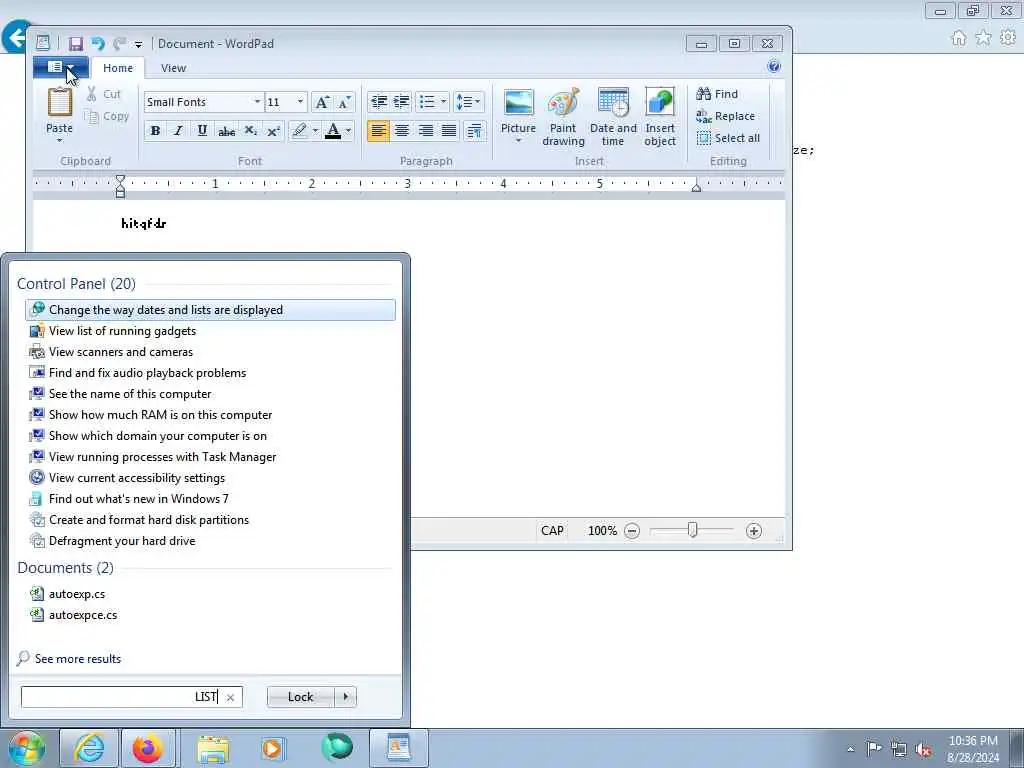Open the font color dropdown arrow
This screenshot has width=1024, height=768.
pos(349,131)
